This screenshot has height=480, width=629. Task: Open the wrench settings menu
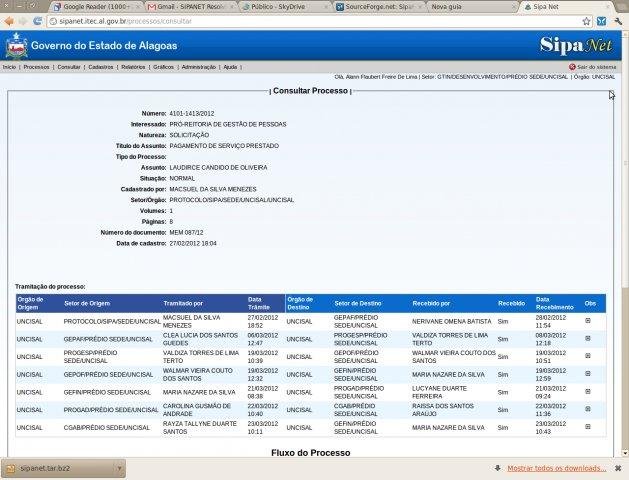click(618, 22)
